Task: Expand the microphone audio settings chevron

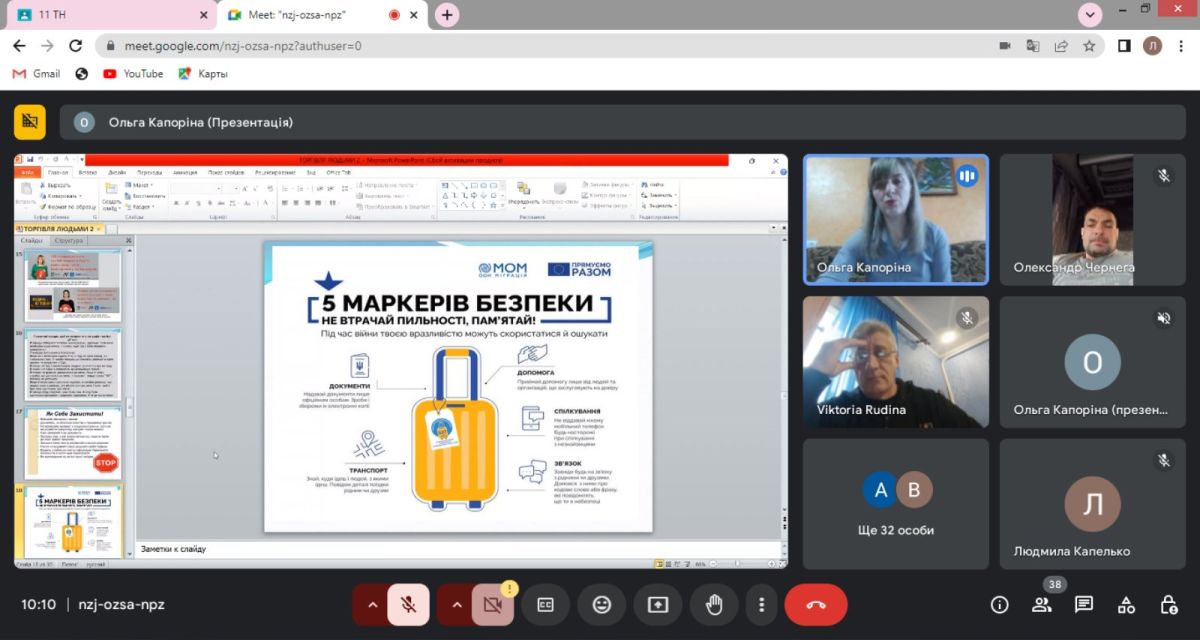Action: point(372,605)
